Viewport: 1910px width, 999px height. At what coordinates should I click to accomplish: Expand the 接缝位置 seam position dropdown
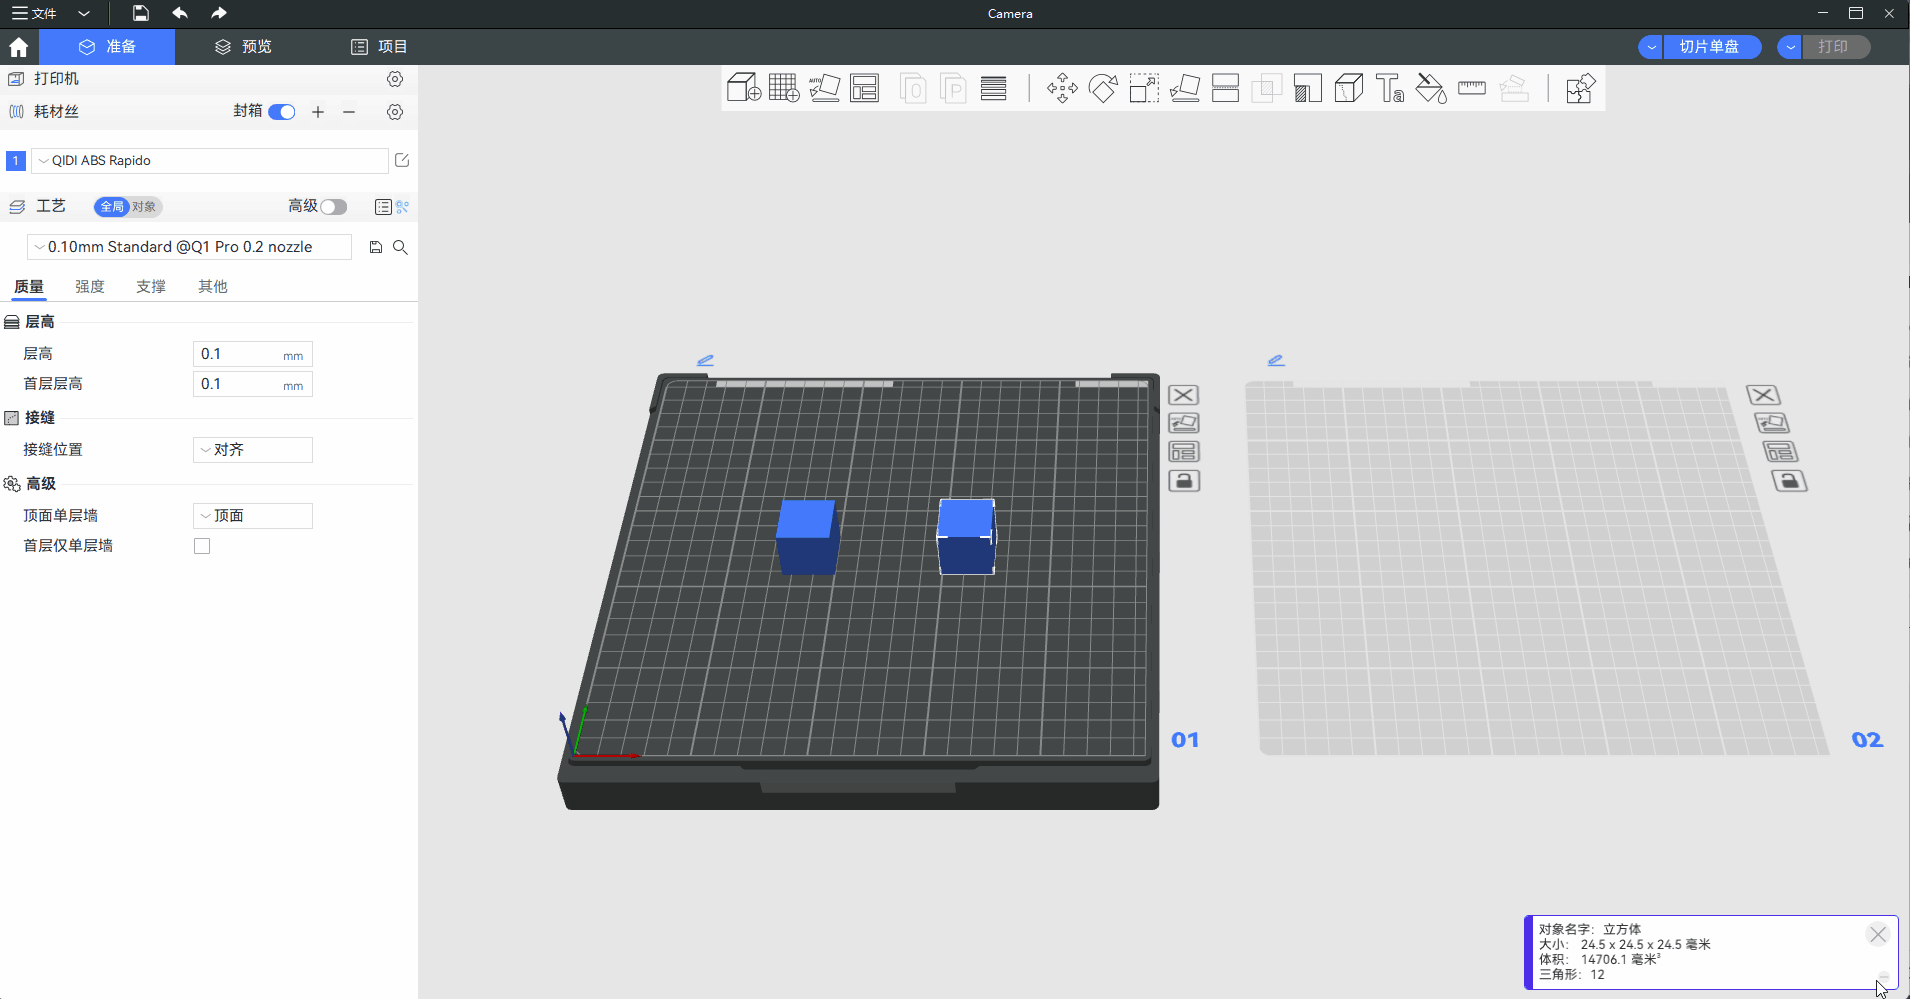252,450
